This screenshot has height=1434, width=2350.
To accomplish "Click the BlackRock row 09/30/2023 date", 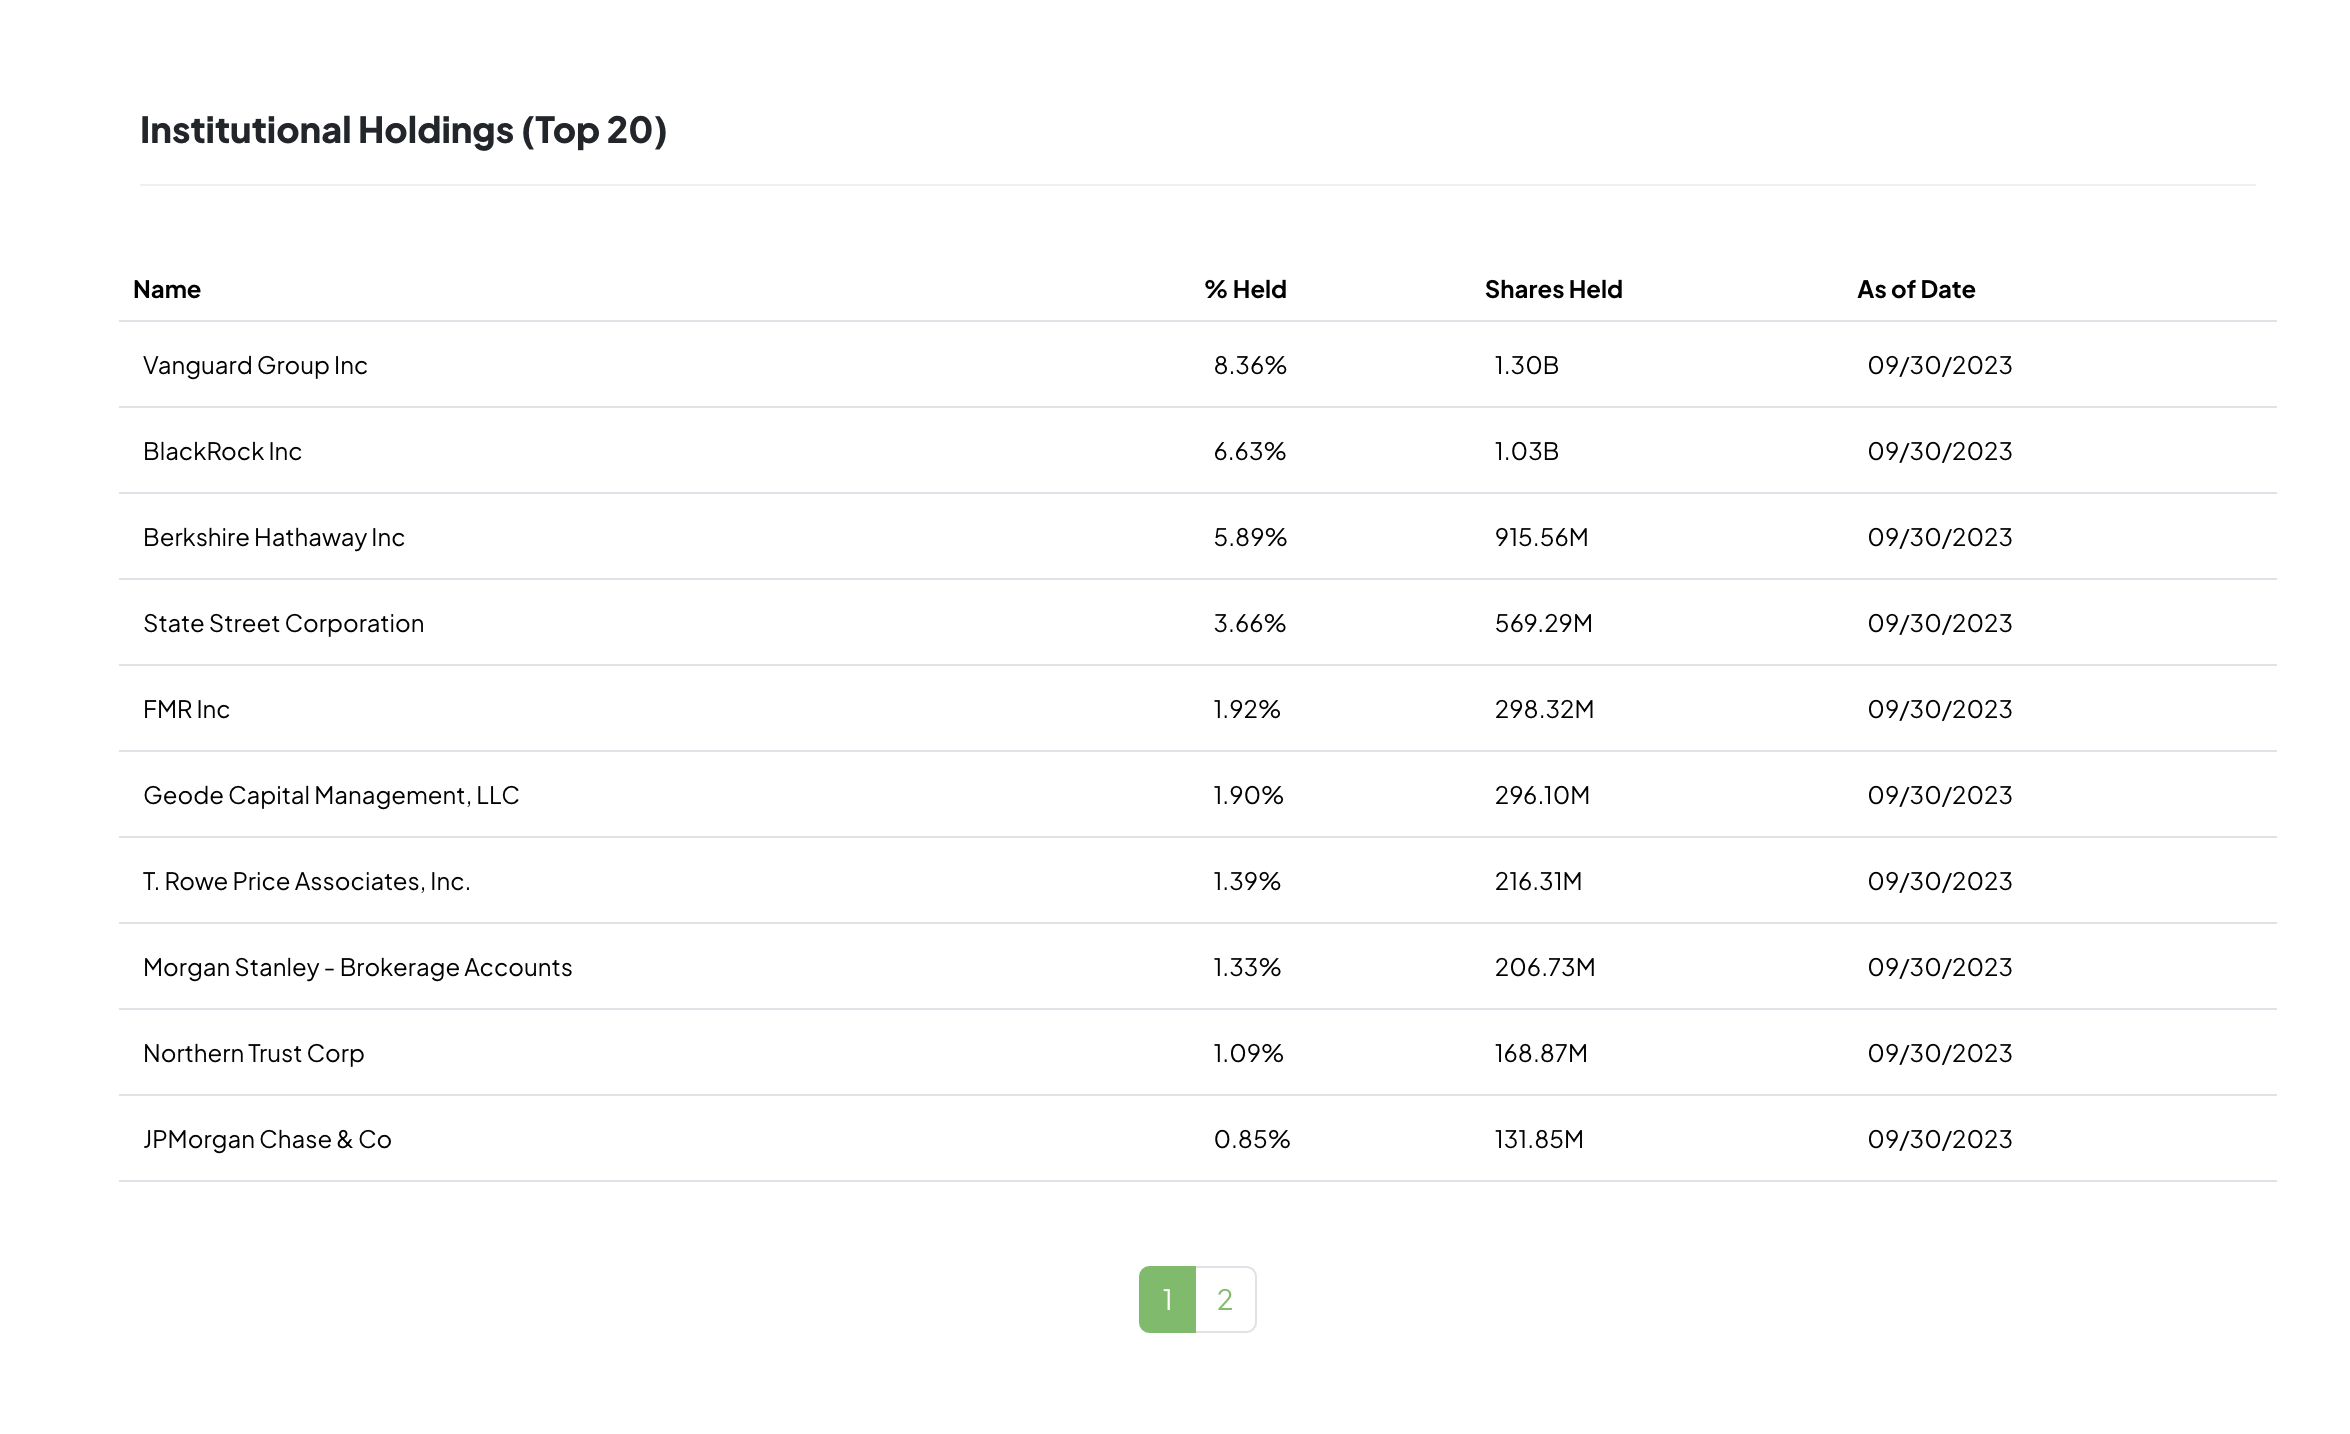I will (1940, 451).
